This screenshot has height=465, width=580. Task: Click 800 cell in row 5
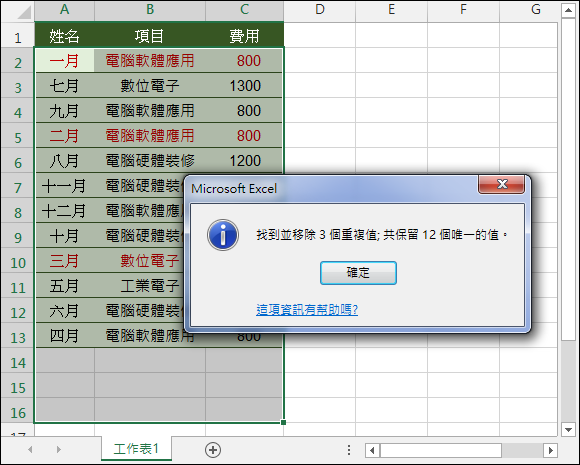pyautogui.click(x=245, y=135)
